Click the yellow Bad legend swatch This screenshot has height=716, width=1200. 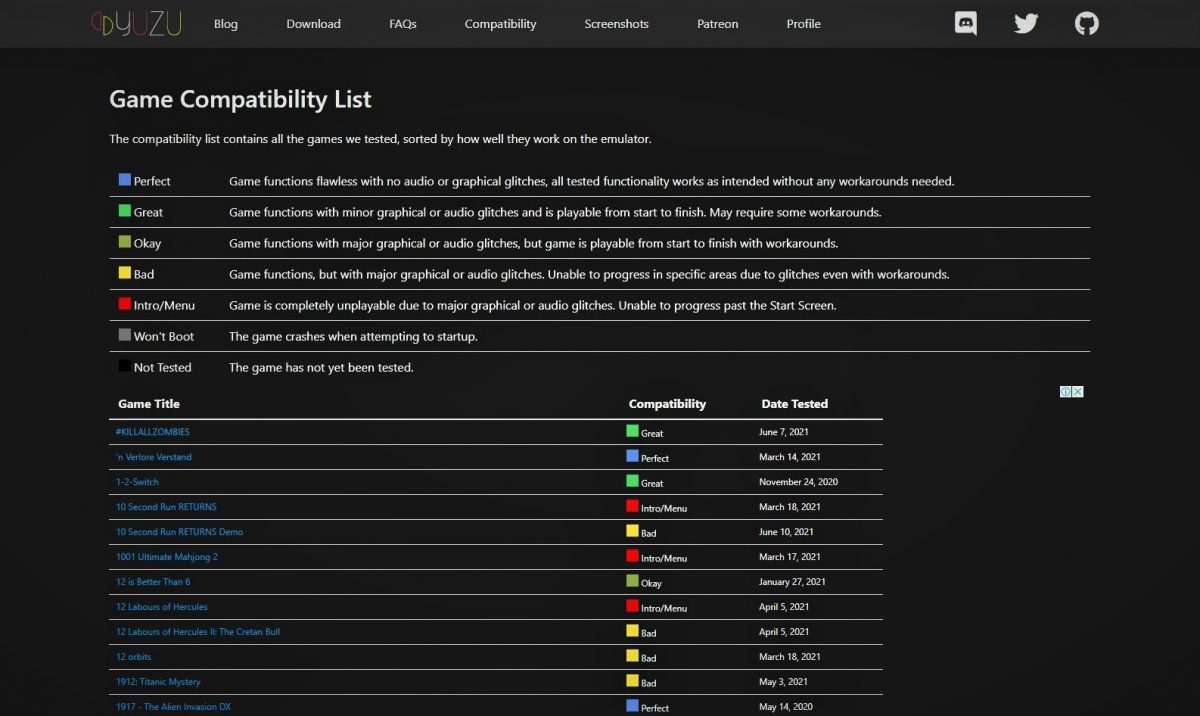coord(125,273)
